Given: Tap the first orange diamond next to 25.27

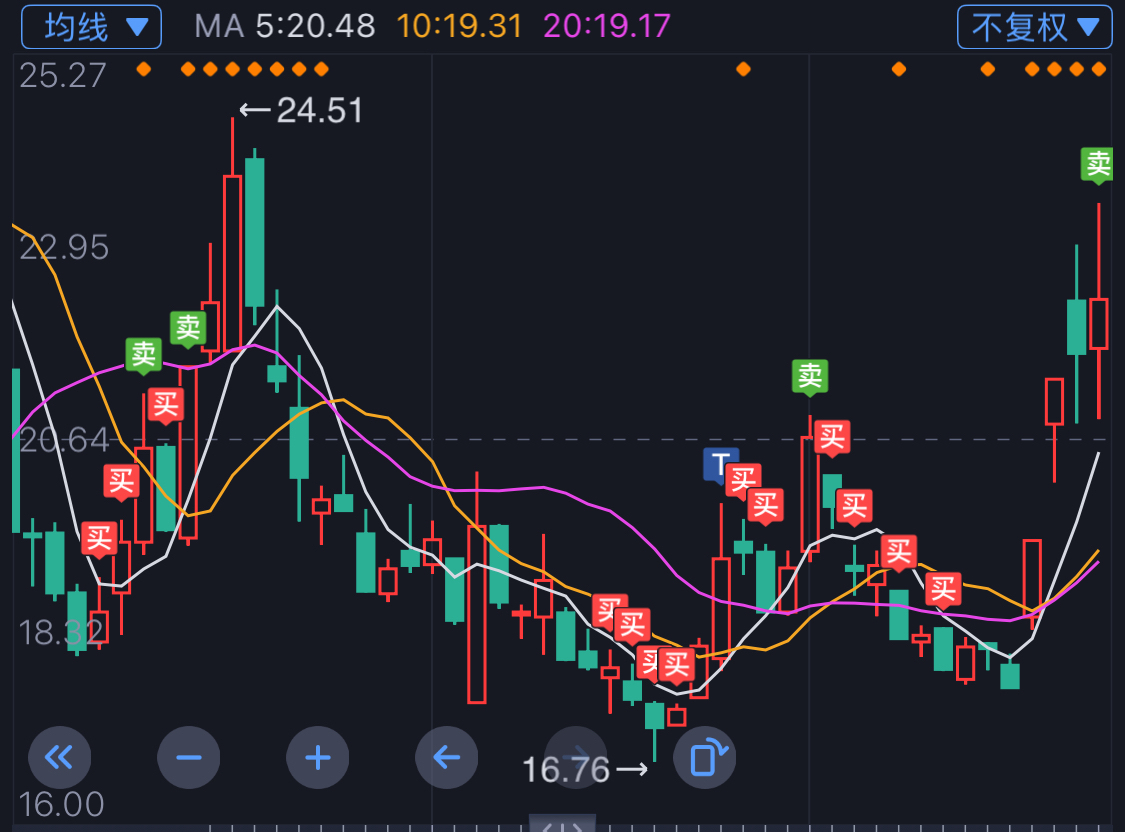Looking at the screenshot, I should click(143, 69).
